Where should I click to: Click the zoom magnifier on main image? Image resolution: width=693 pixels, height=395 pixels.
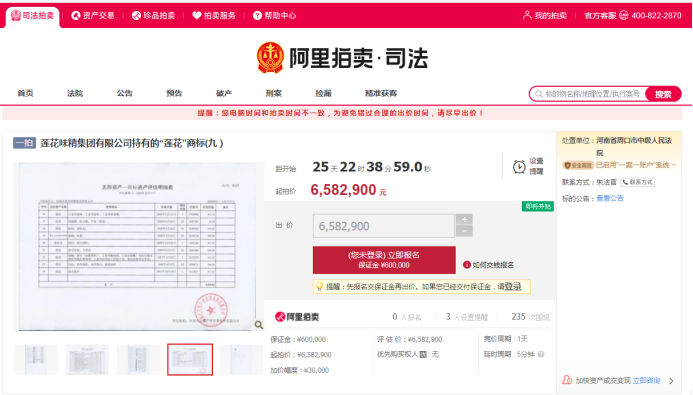[x=259, y=325]
